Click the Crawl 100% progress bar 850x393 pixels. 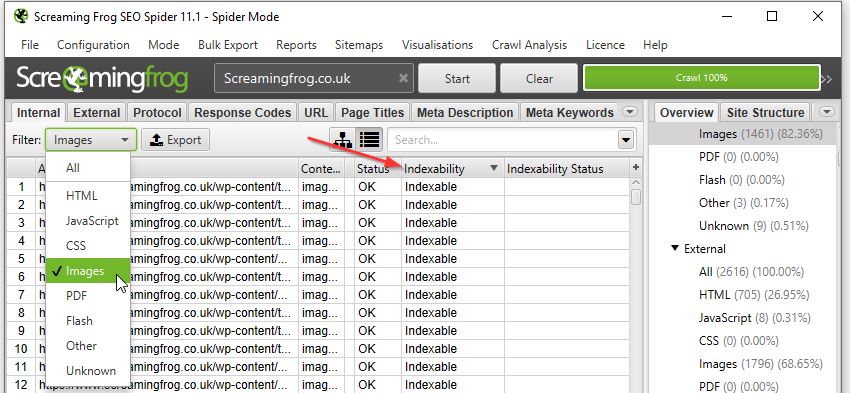tap(701, 78)
